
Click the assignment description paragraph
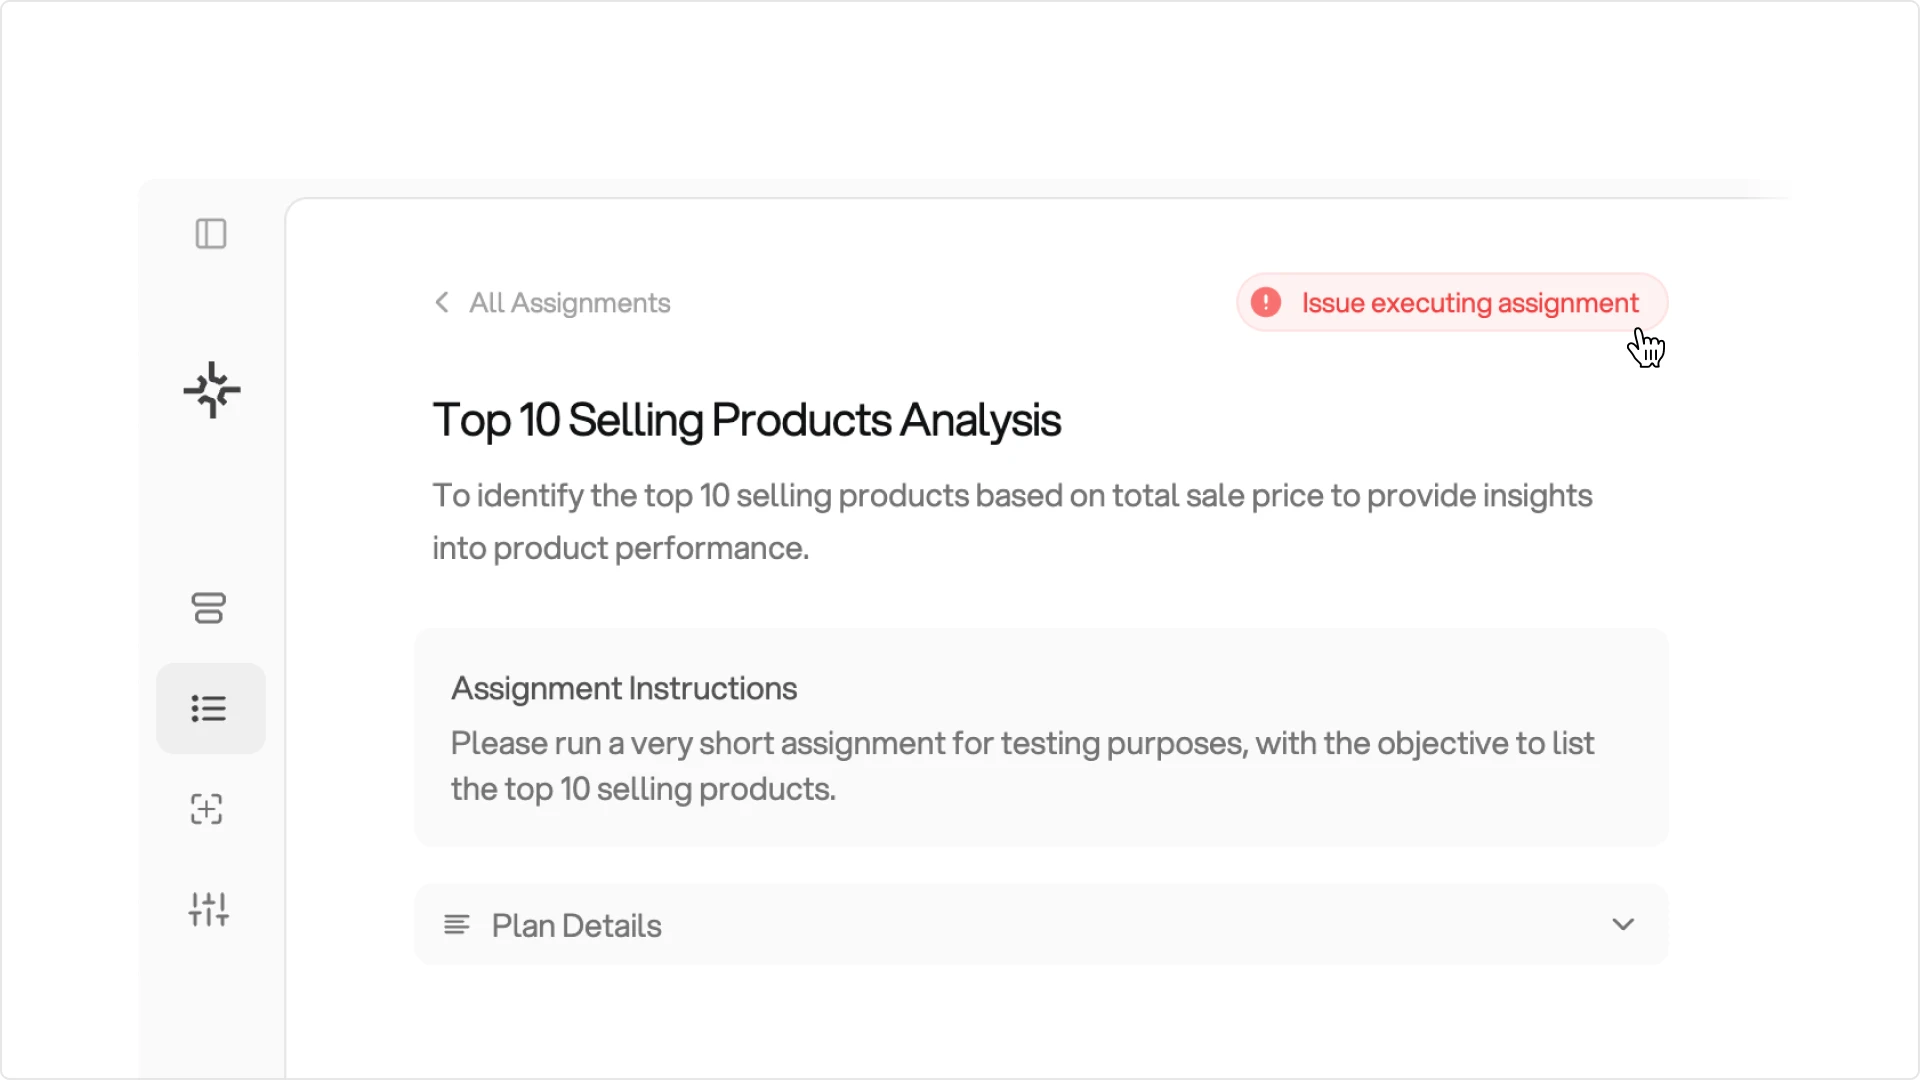pos(1012,522)
